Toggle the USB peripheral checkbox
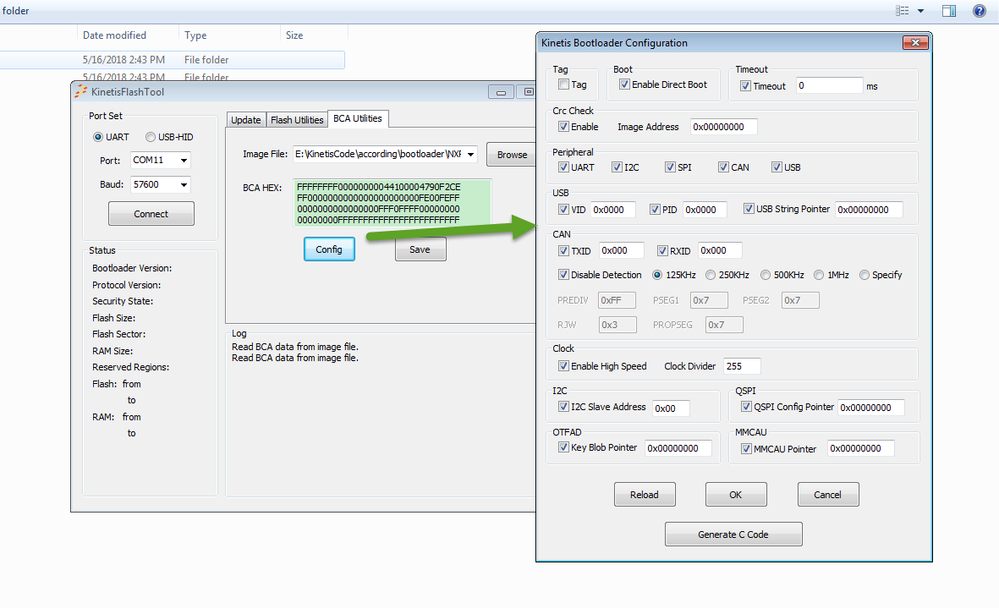 coord(777,167)
